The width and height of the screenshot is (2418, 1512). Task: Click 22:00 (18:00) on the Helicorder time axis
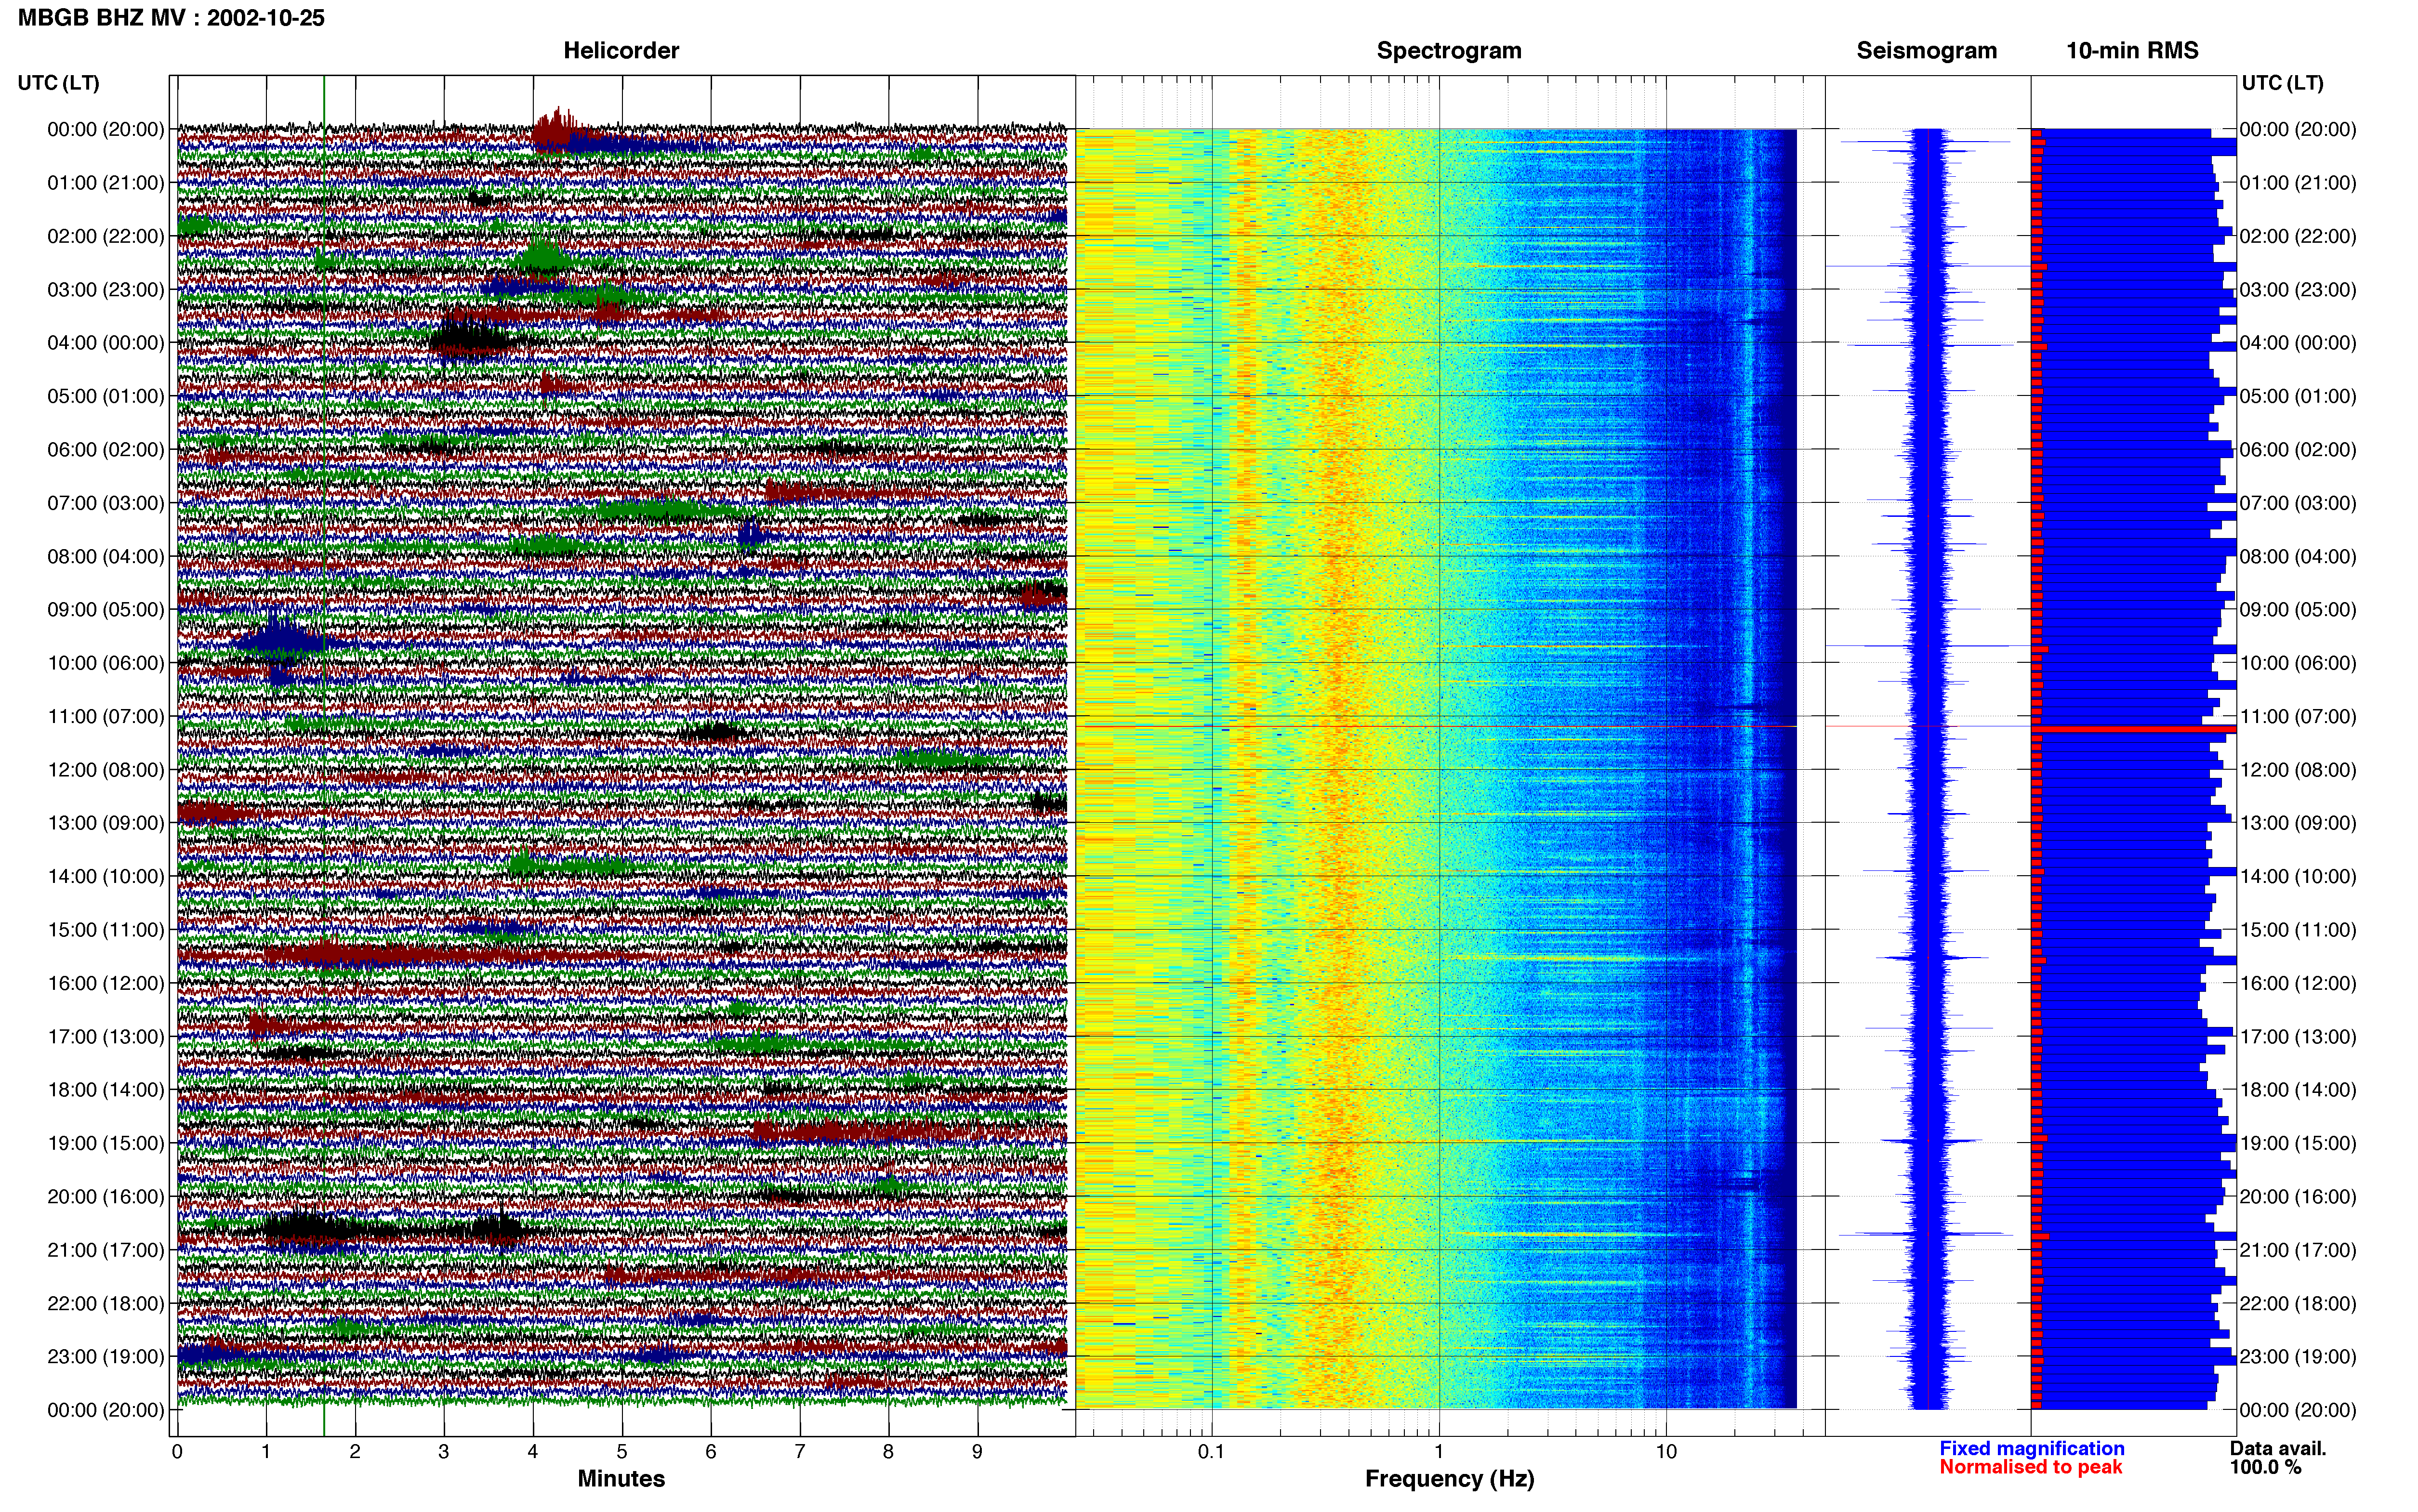click(x=106, y=1304)
